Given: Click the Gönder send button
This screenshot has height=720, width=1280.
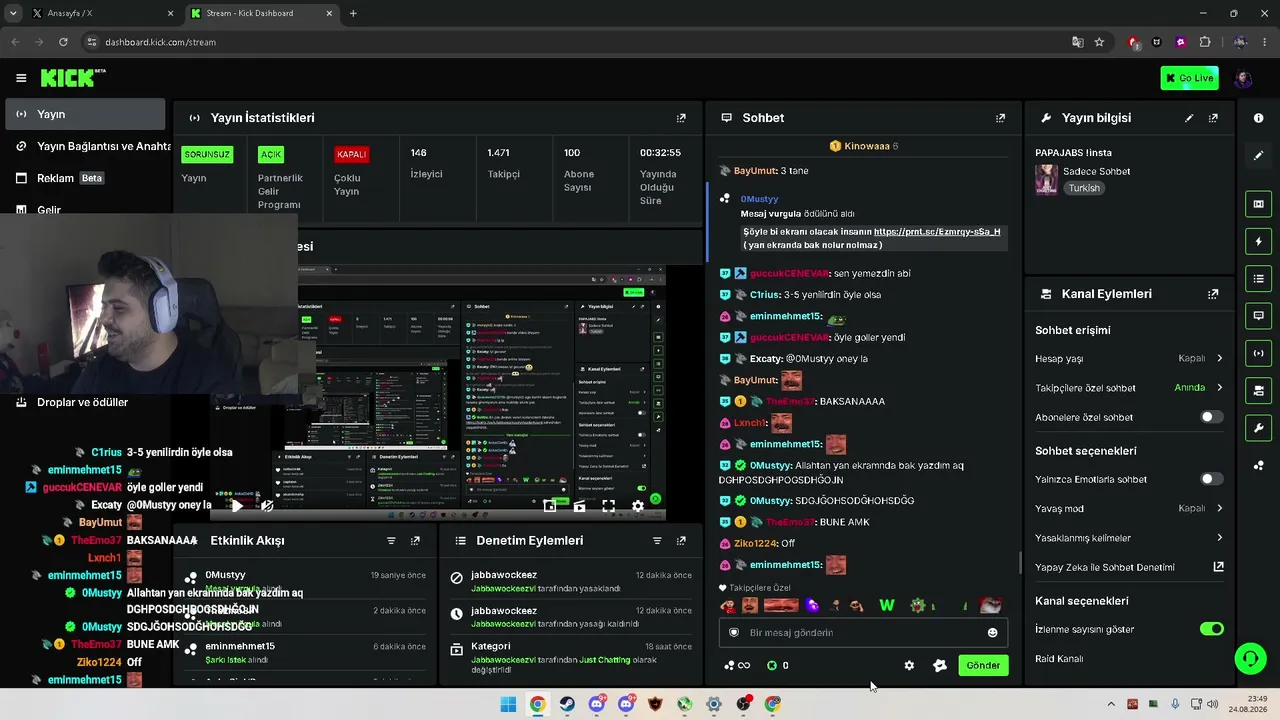Looking at the screenshot, I should 983,665.
